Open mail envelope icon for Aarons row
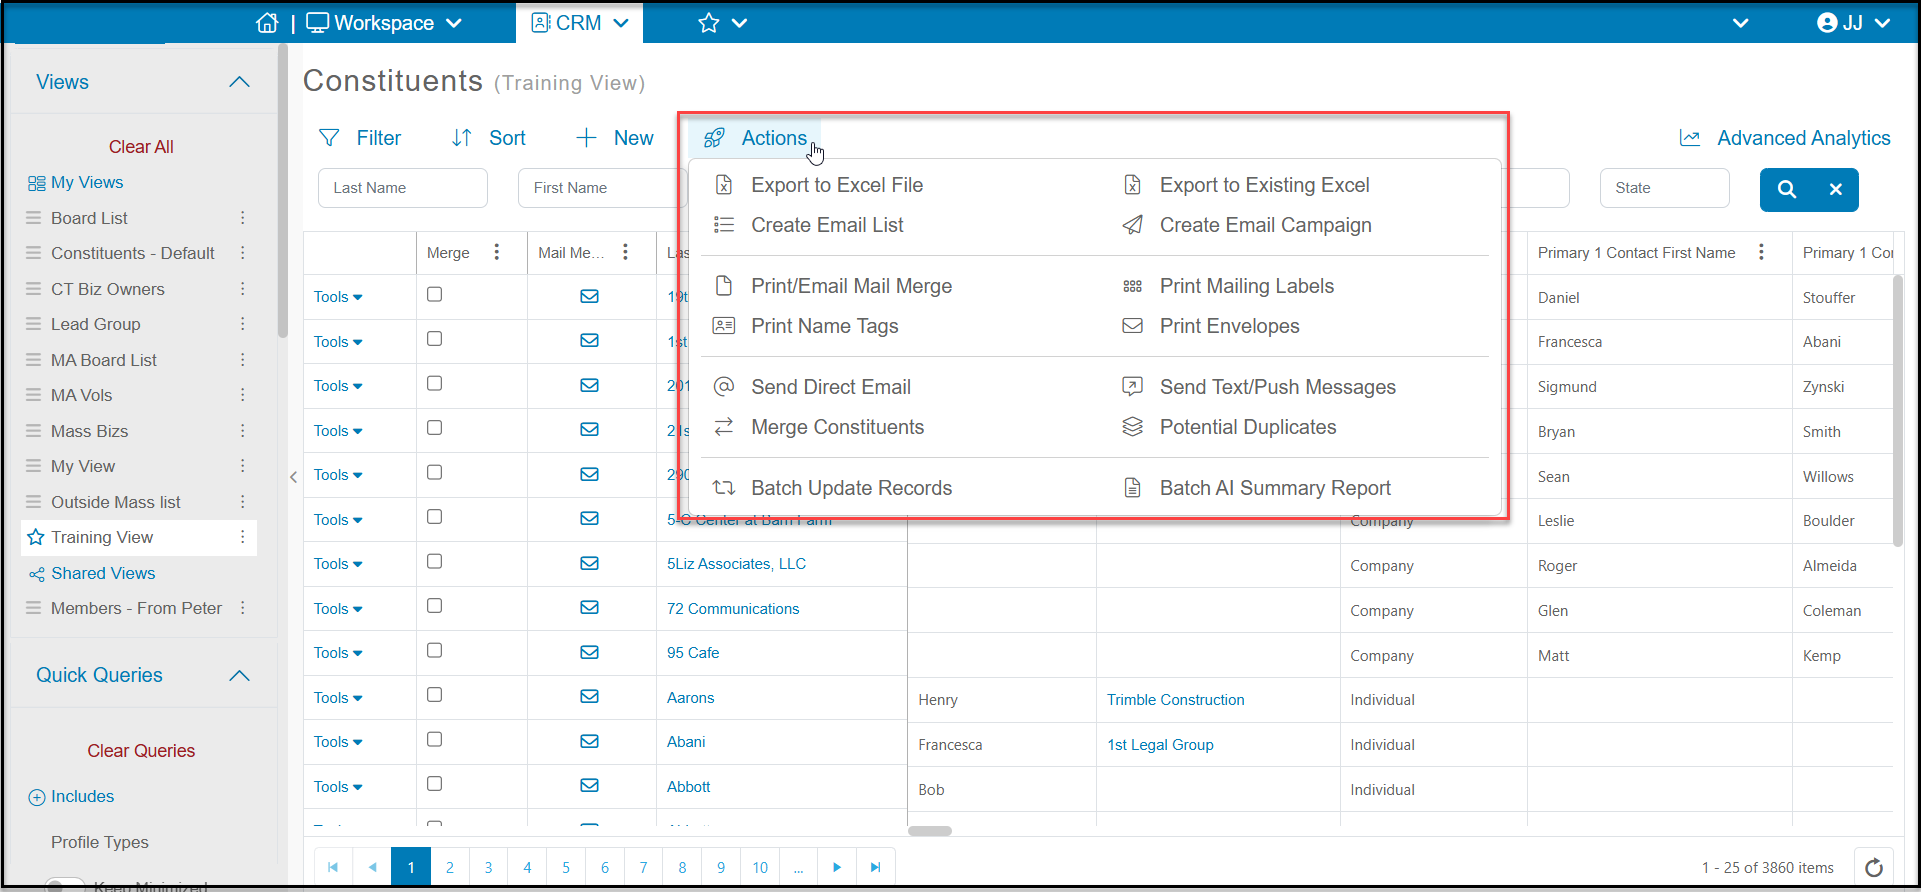Image resolution: width=1921 pixels, height=892 pixels. coord(590,697)
